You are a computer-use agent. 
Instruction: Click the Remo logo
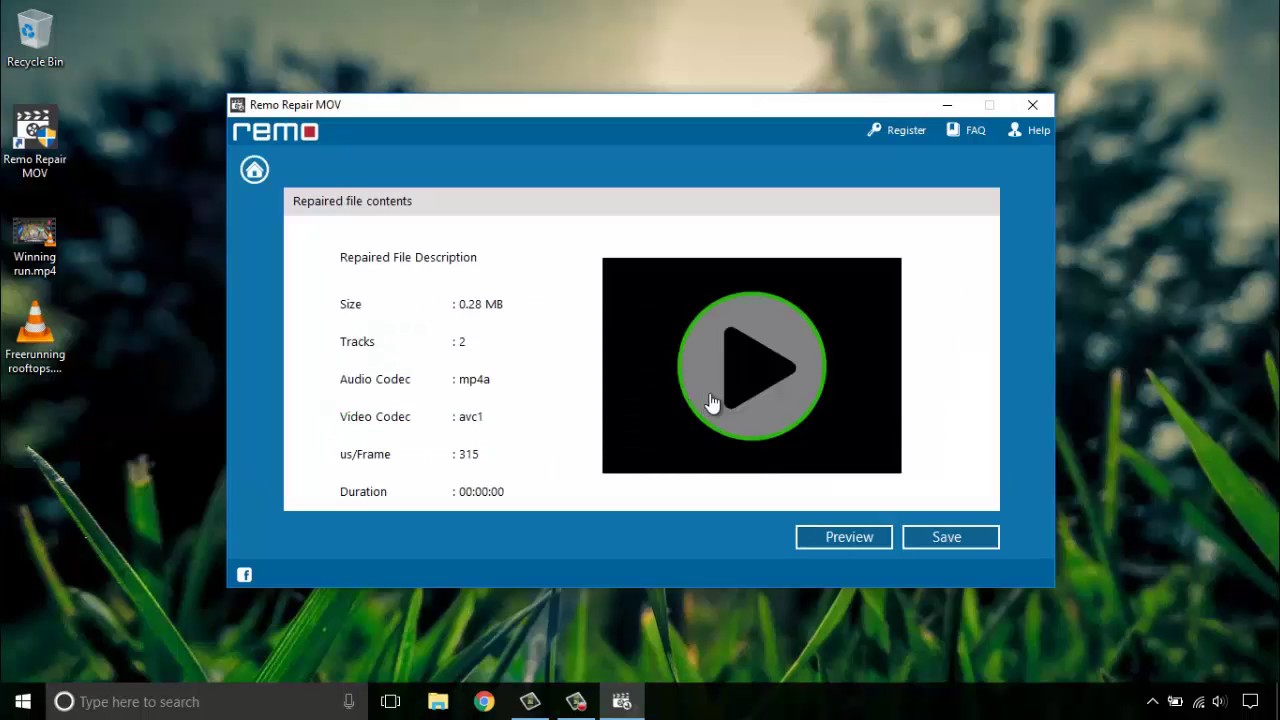tap(275, 131)
